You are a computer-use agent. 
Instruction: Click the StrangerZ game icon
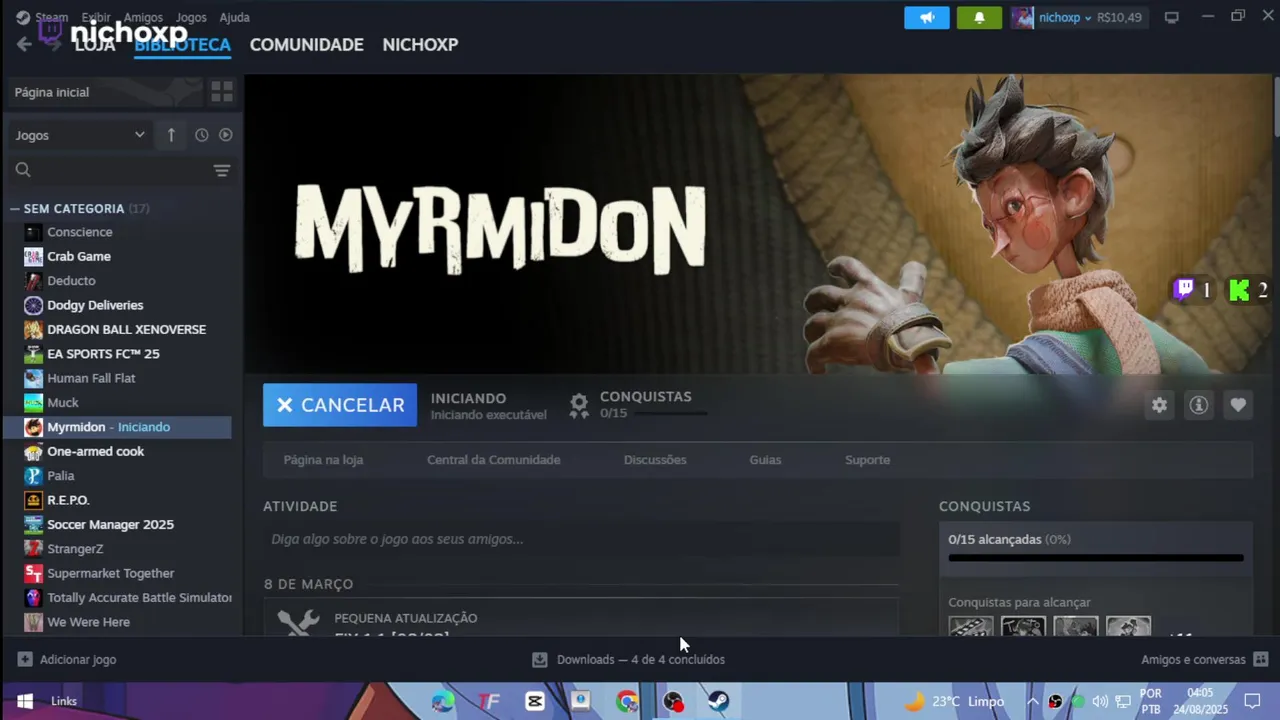pyautogui.click(x=34, y=549)
